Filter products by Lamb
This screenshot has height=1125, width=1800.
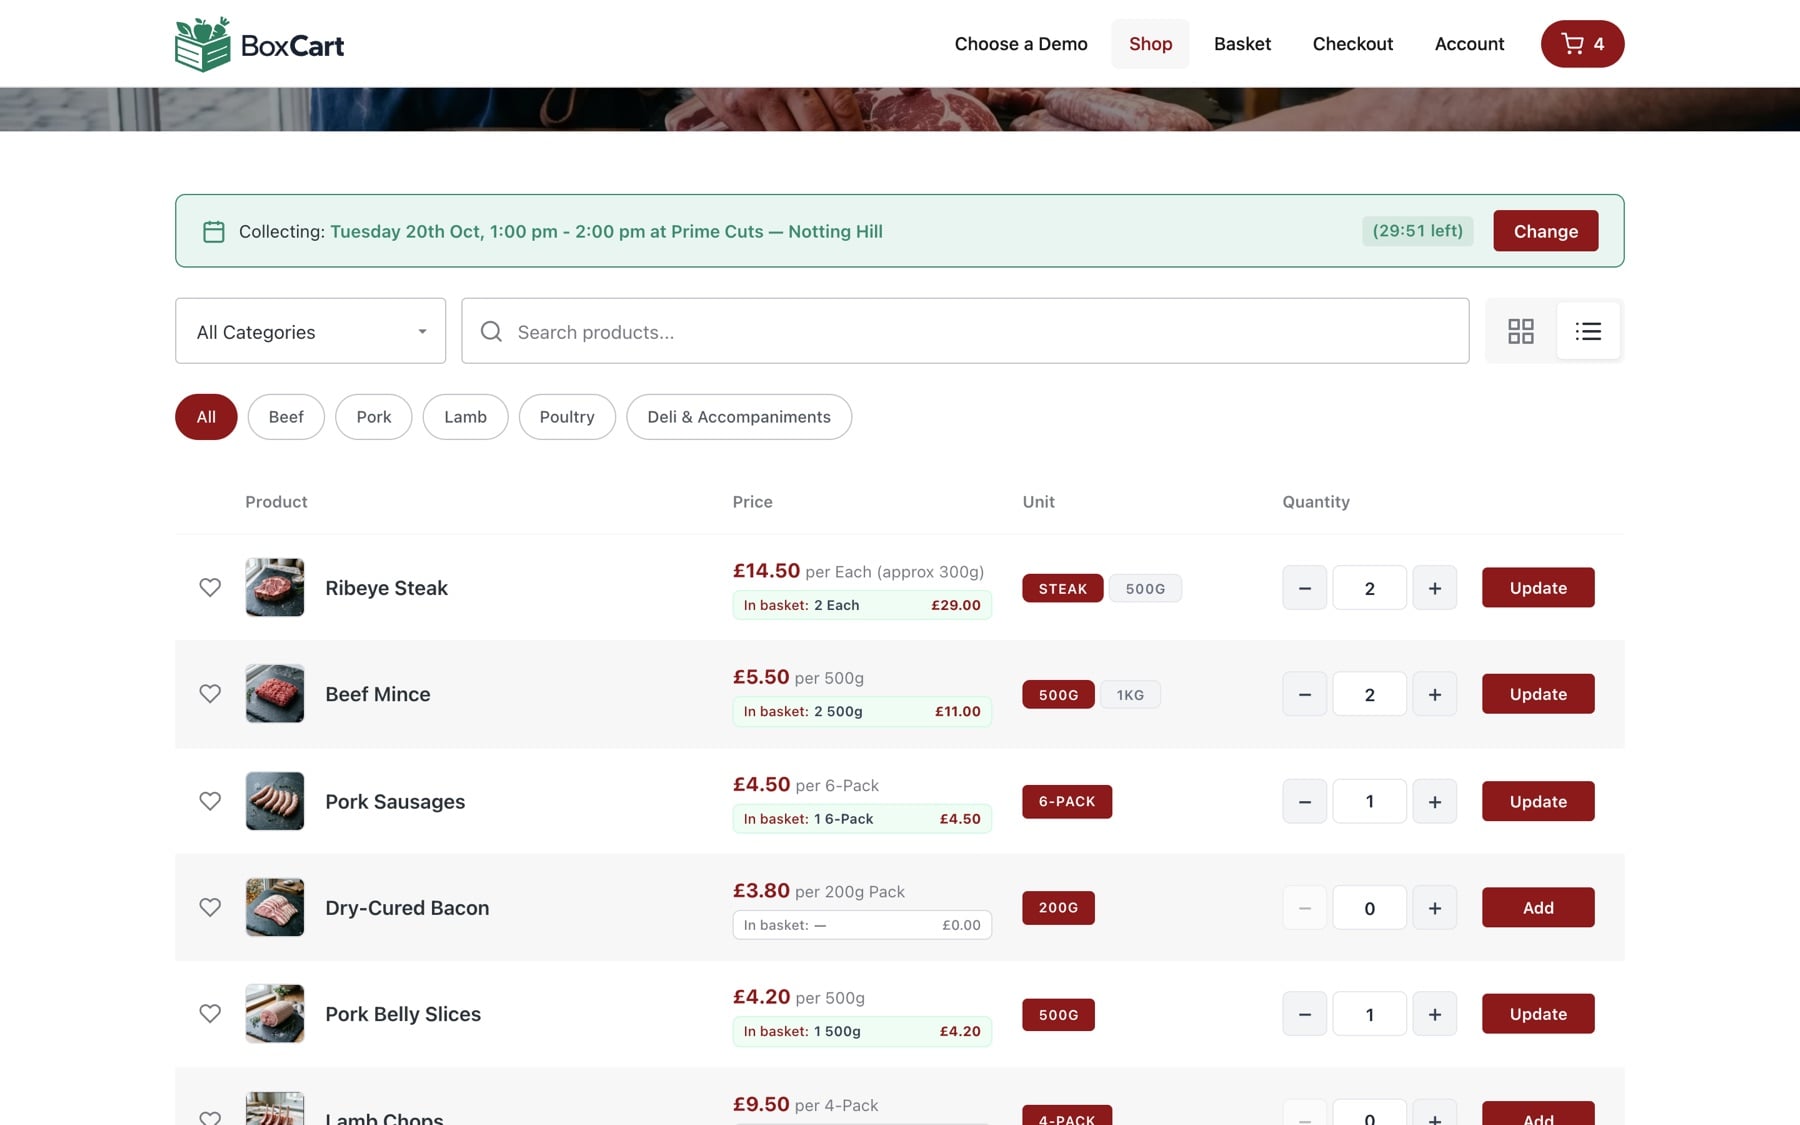(465, 417)
